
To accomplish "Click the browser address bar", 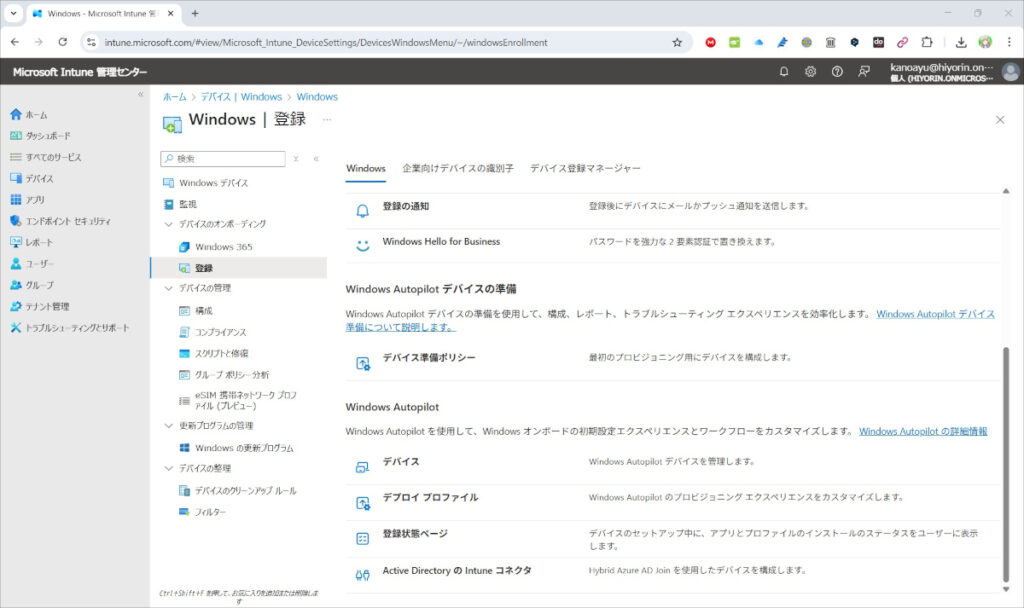I will point(385,42).
